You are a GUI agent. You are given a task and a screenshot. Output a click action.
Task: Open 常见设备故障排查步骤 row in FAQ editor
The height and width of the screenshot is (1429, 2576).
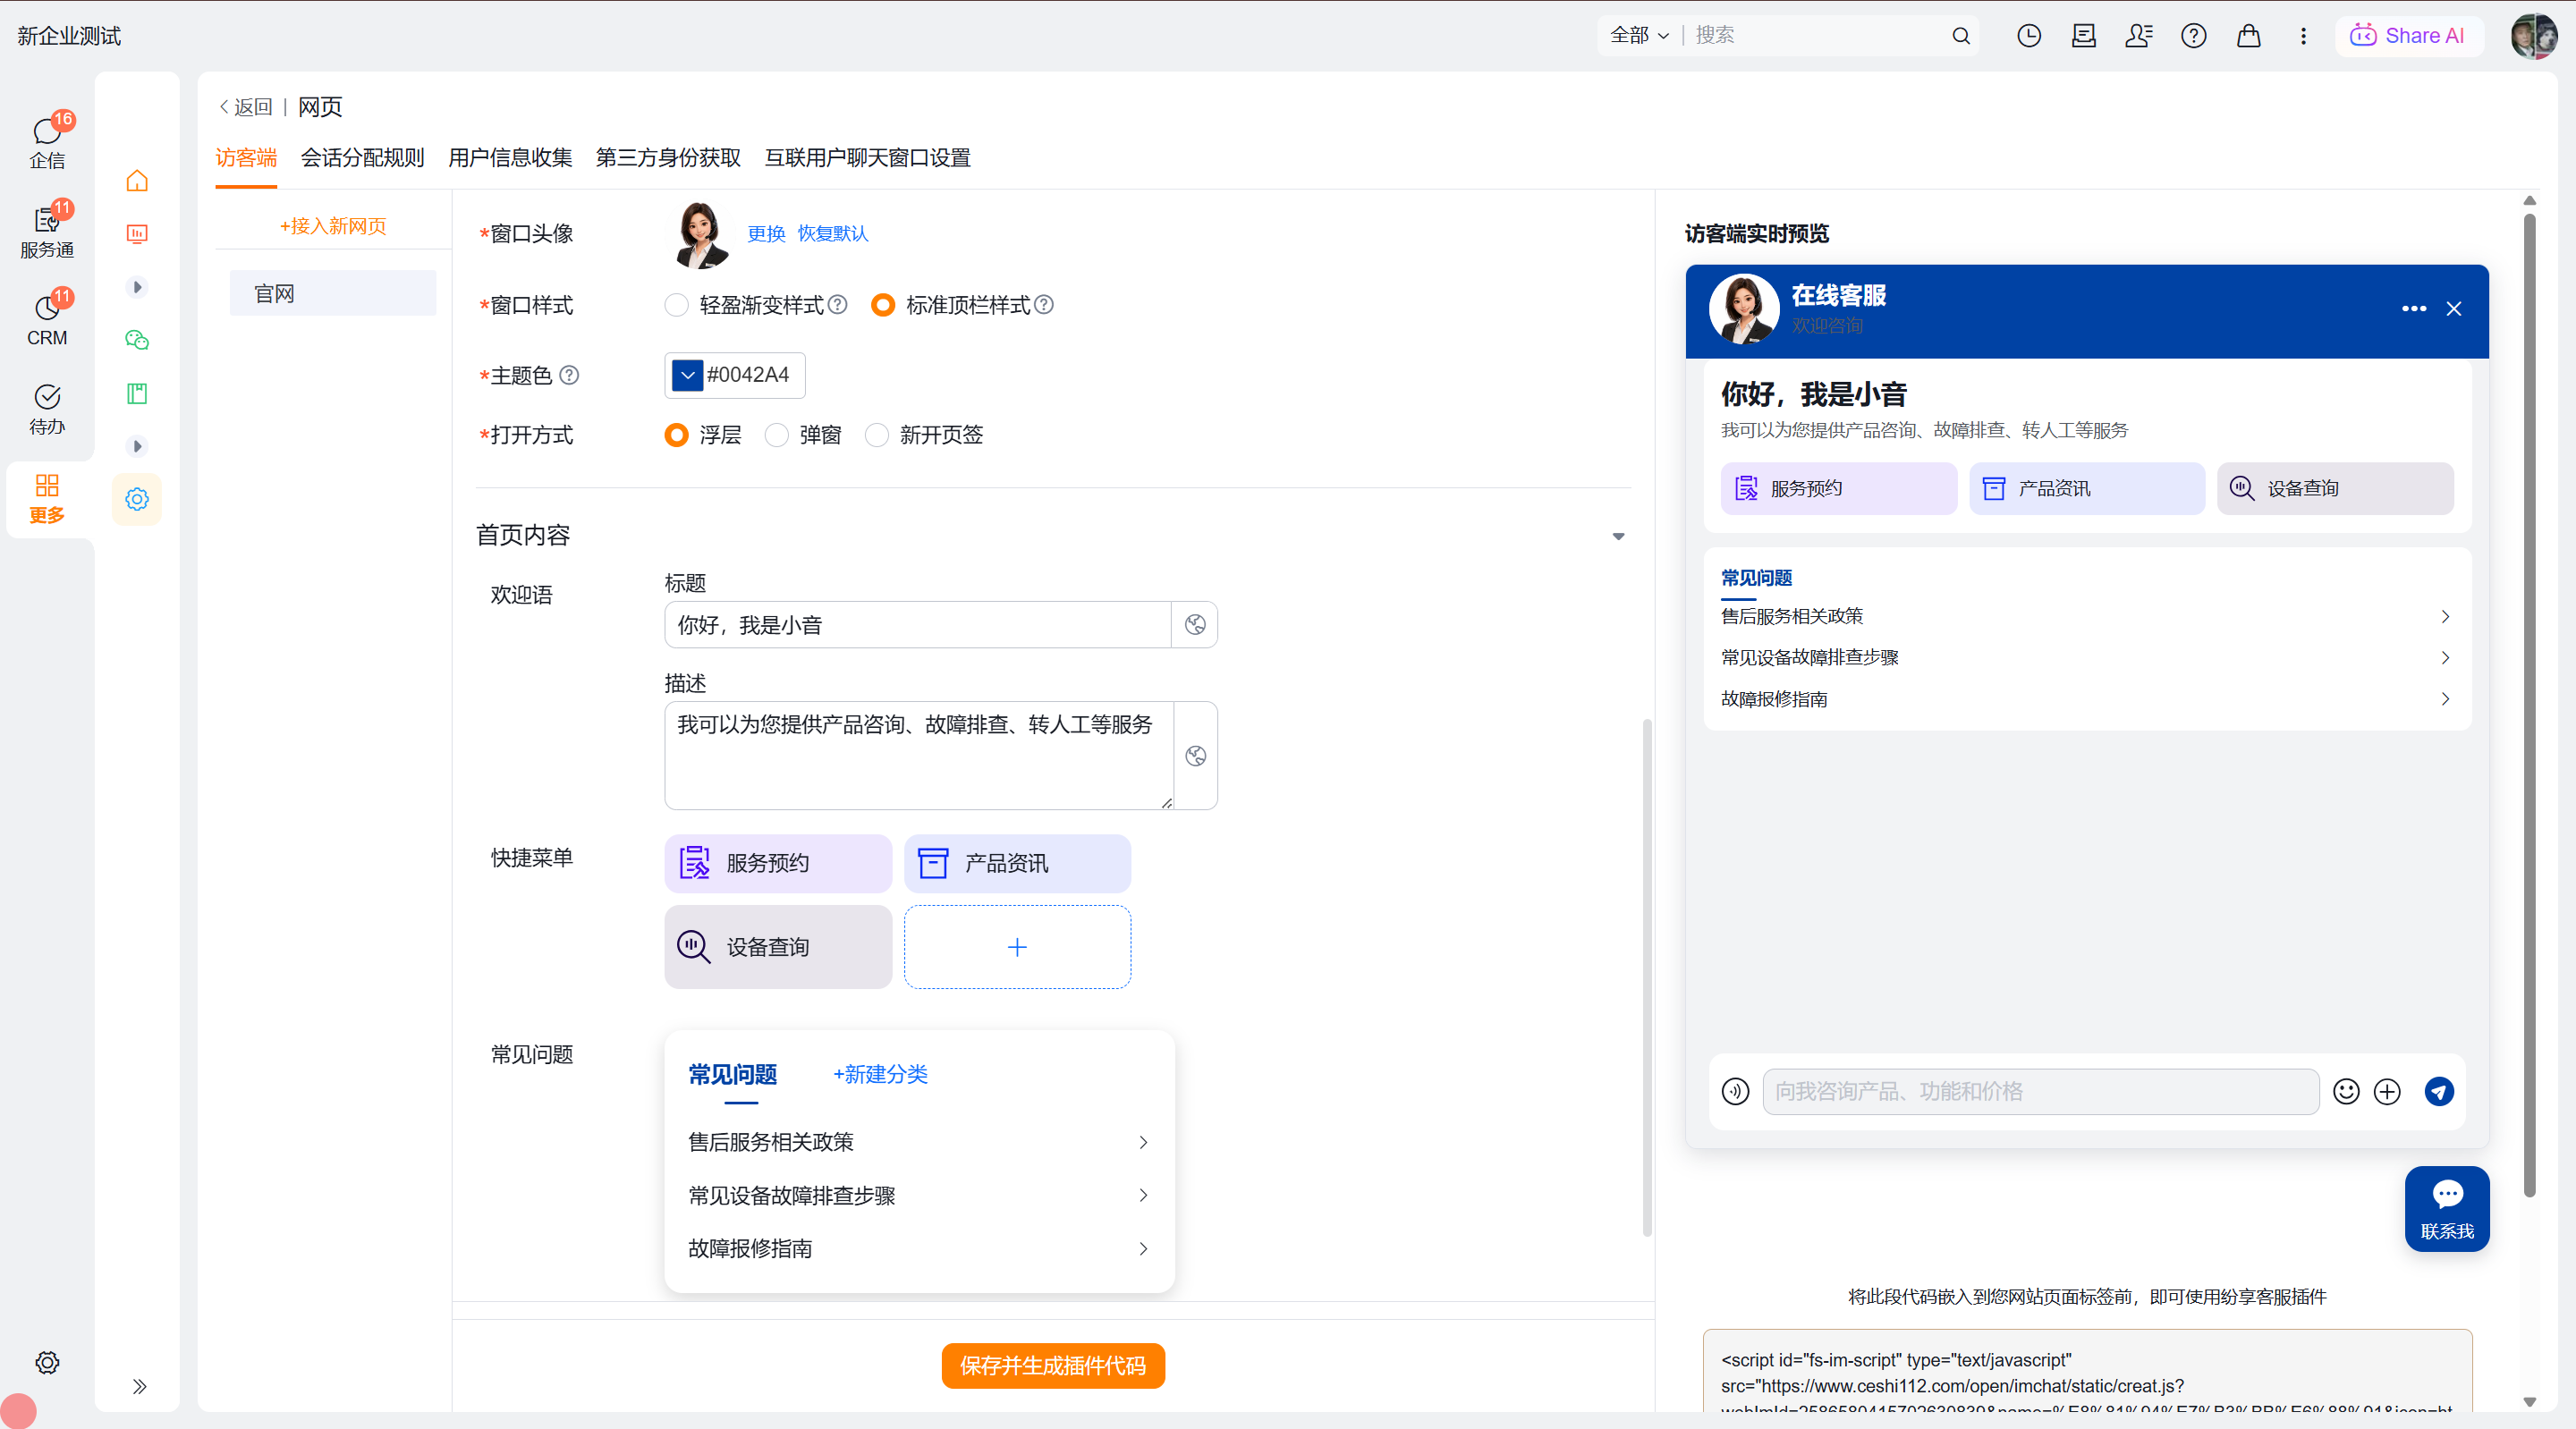(x=919, y=1195)
